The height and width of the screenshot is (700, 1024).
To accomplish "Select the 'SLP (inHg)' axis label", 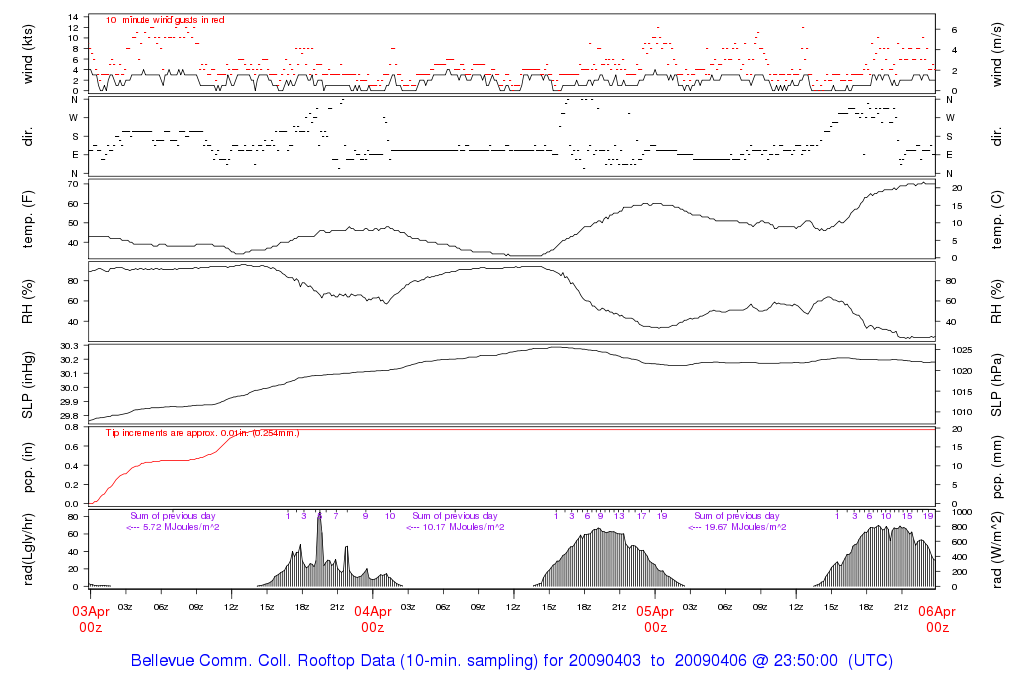I will click(27, 386).
